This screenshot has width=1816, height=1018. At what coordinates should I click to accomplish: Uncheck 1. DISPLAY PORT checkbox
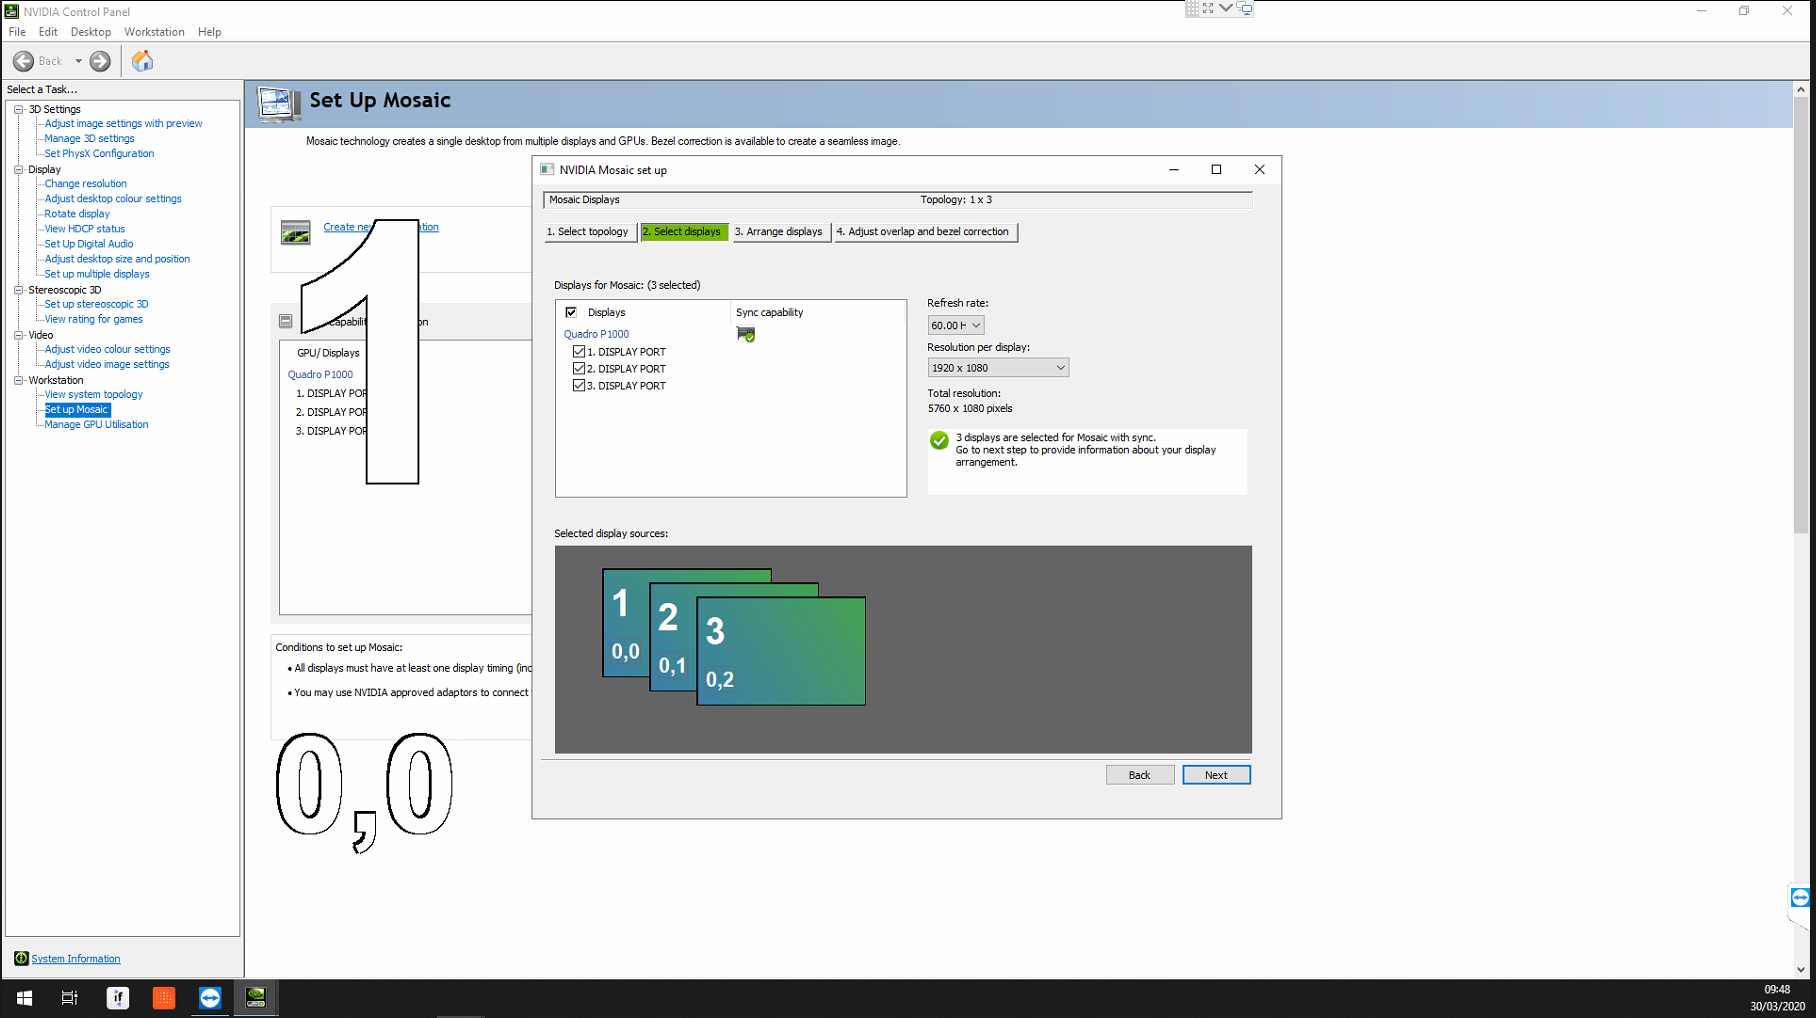click(579, 352)
